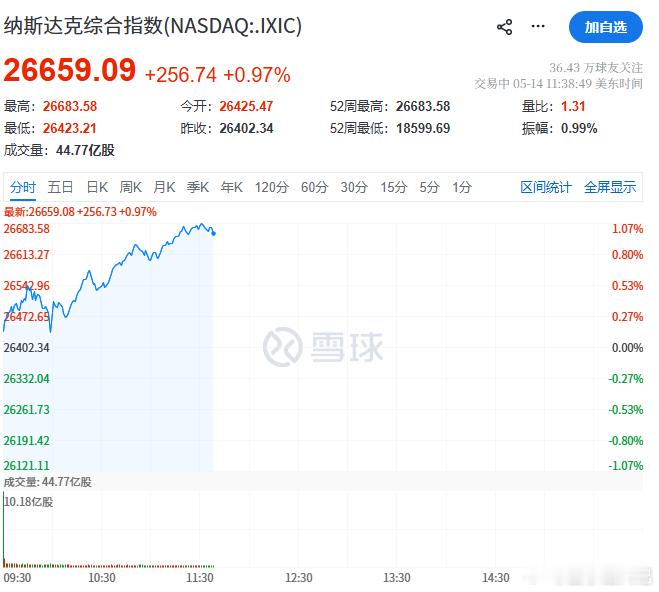Switch to the 日K tab
659x592 pixels.
point(97,187)
